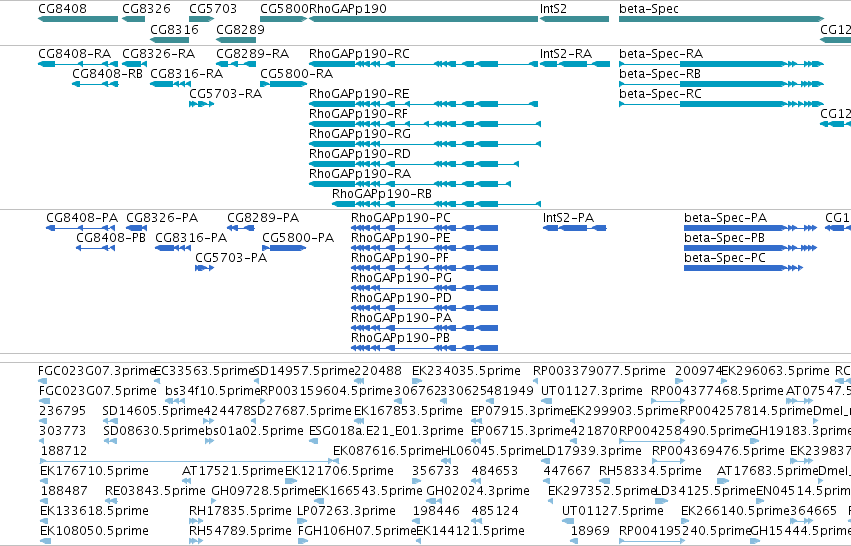Click protein CG5703-PA
Image resolution: width=851 pixels, height=546 pixels.
coord(205,268)
